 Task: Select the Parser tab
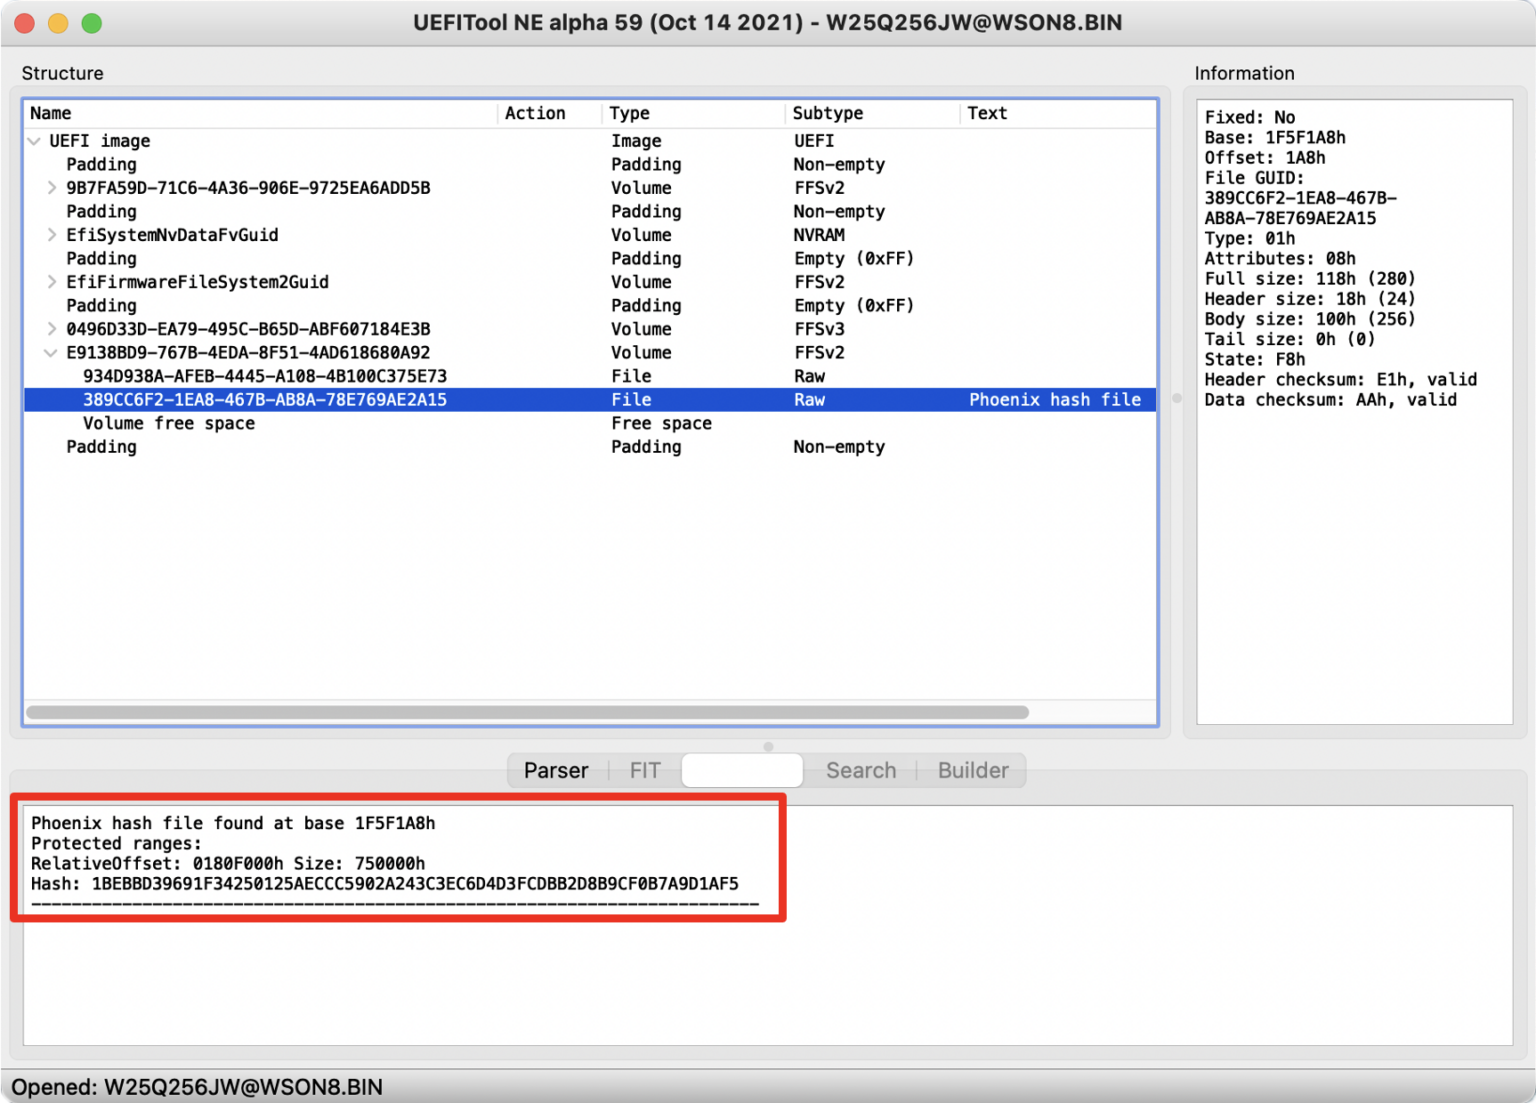click(x=556, y=770)
